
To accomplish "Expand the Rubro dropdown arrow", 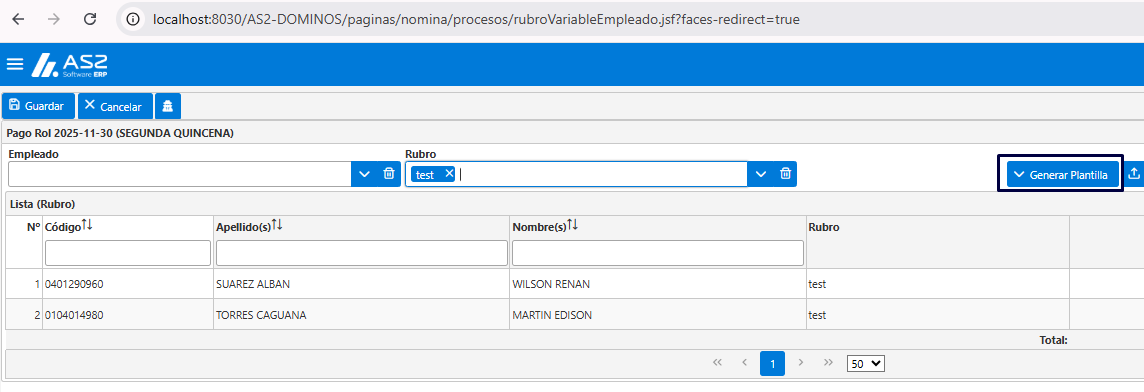I will tap(760, 174).
